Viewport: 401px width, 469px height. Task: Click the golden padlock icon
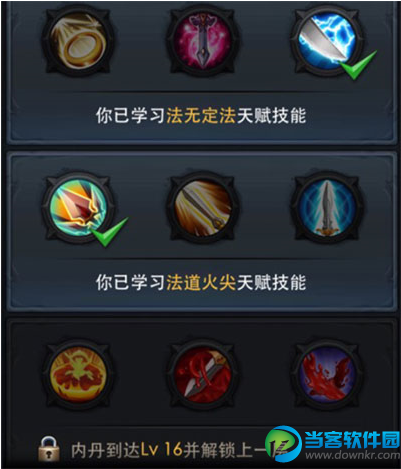(x=49, y=449)
